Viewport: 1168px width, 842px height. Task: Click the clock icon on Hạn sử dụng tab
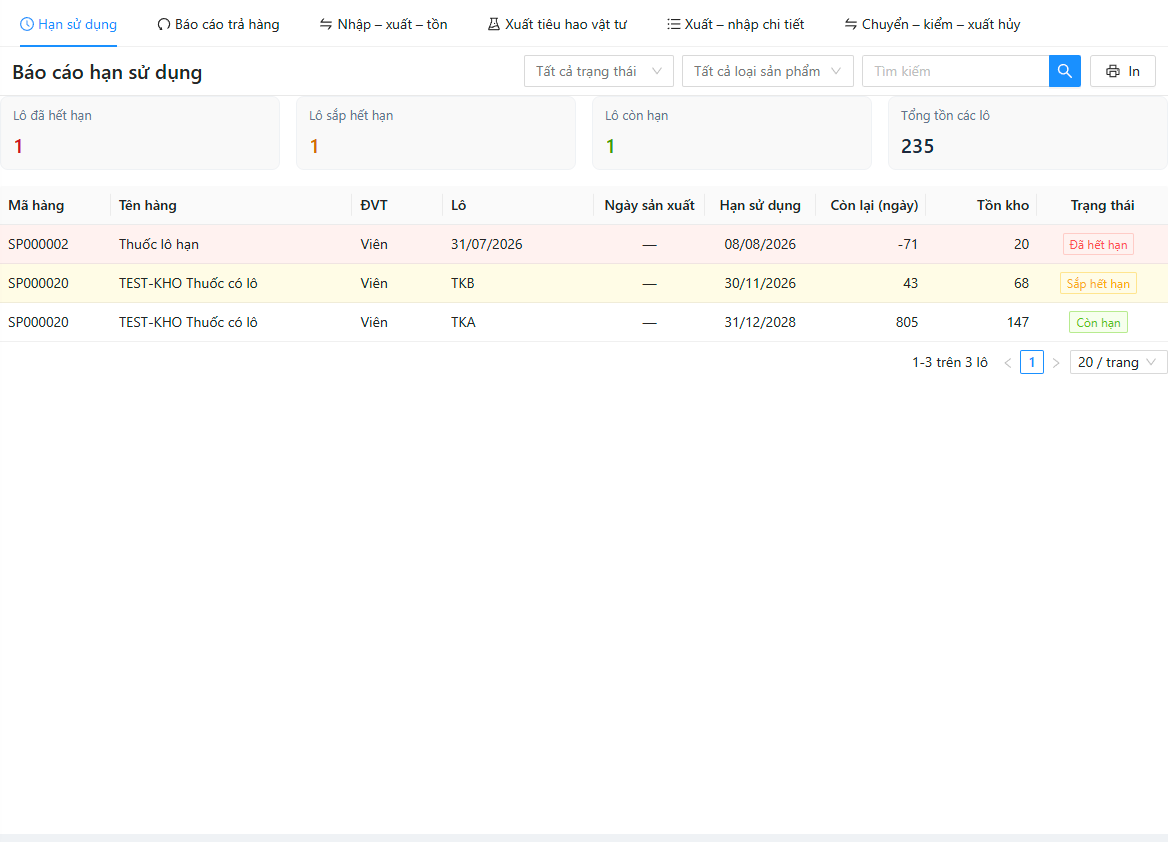coord(26,24)
